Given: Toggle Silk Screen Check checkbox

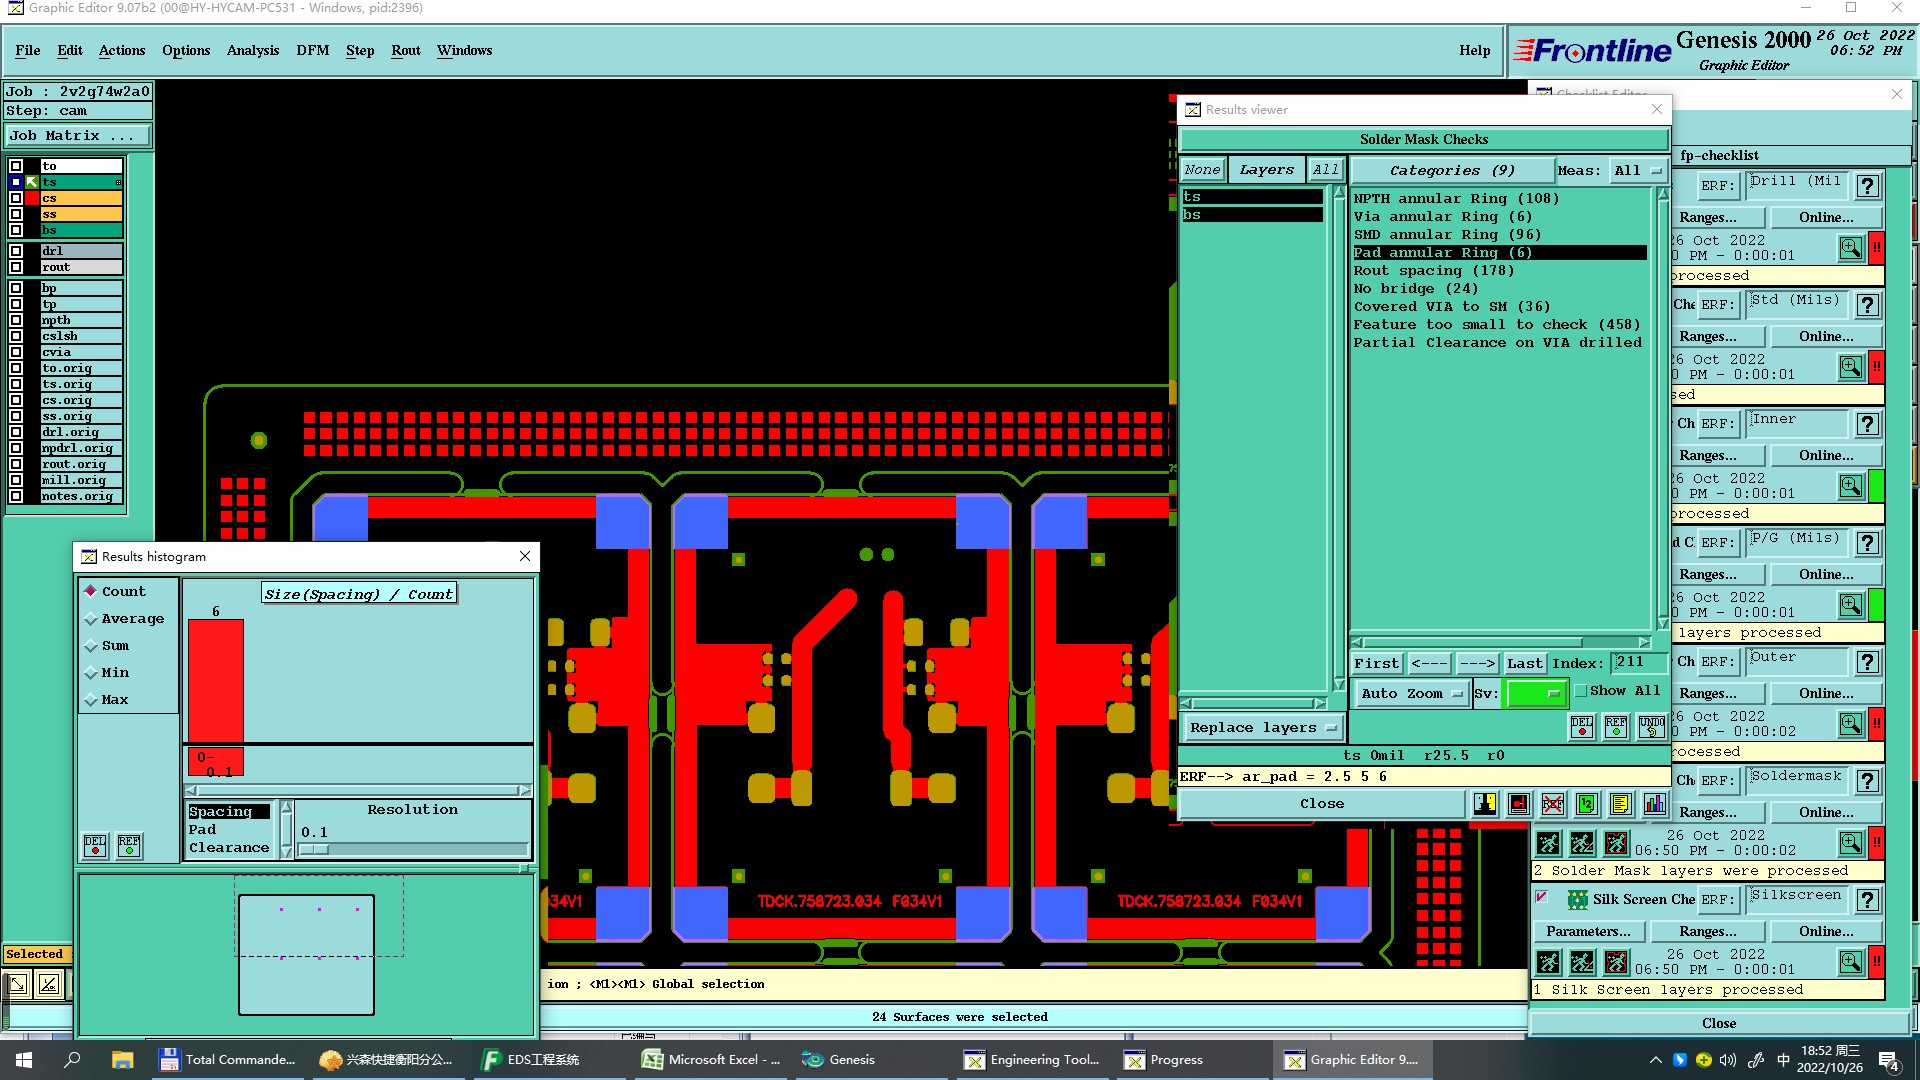Looking at the screenshot, I should pos(1542,897).
